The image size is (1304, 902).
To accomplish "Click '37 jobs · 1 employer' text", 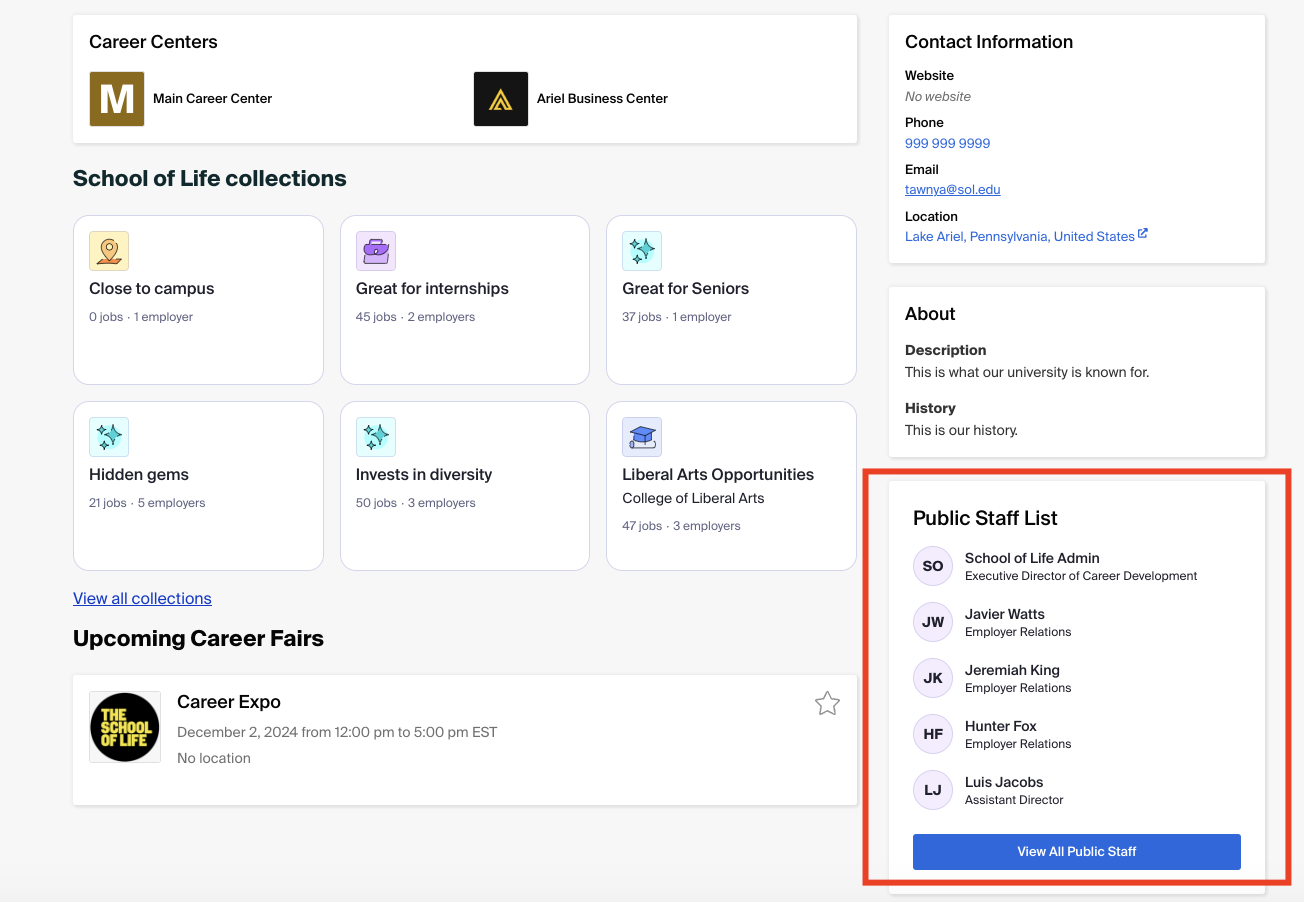I will [677, 317].
